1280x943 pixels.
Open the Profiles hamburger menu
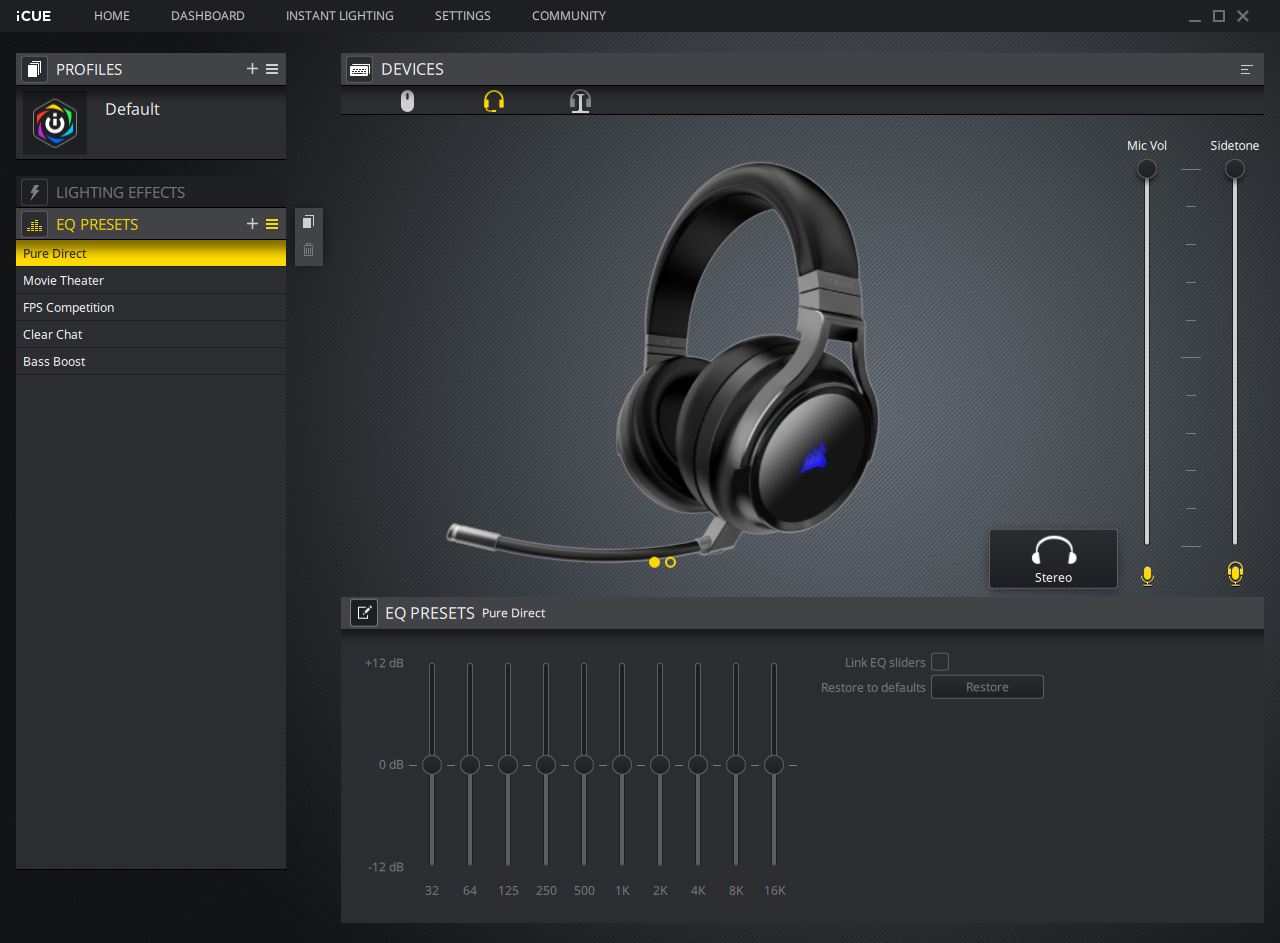pos(272,69)
